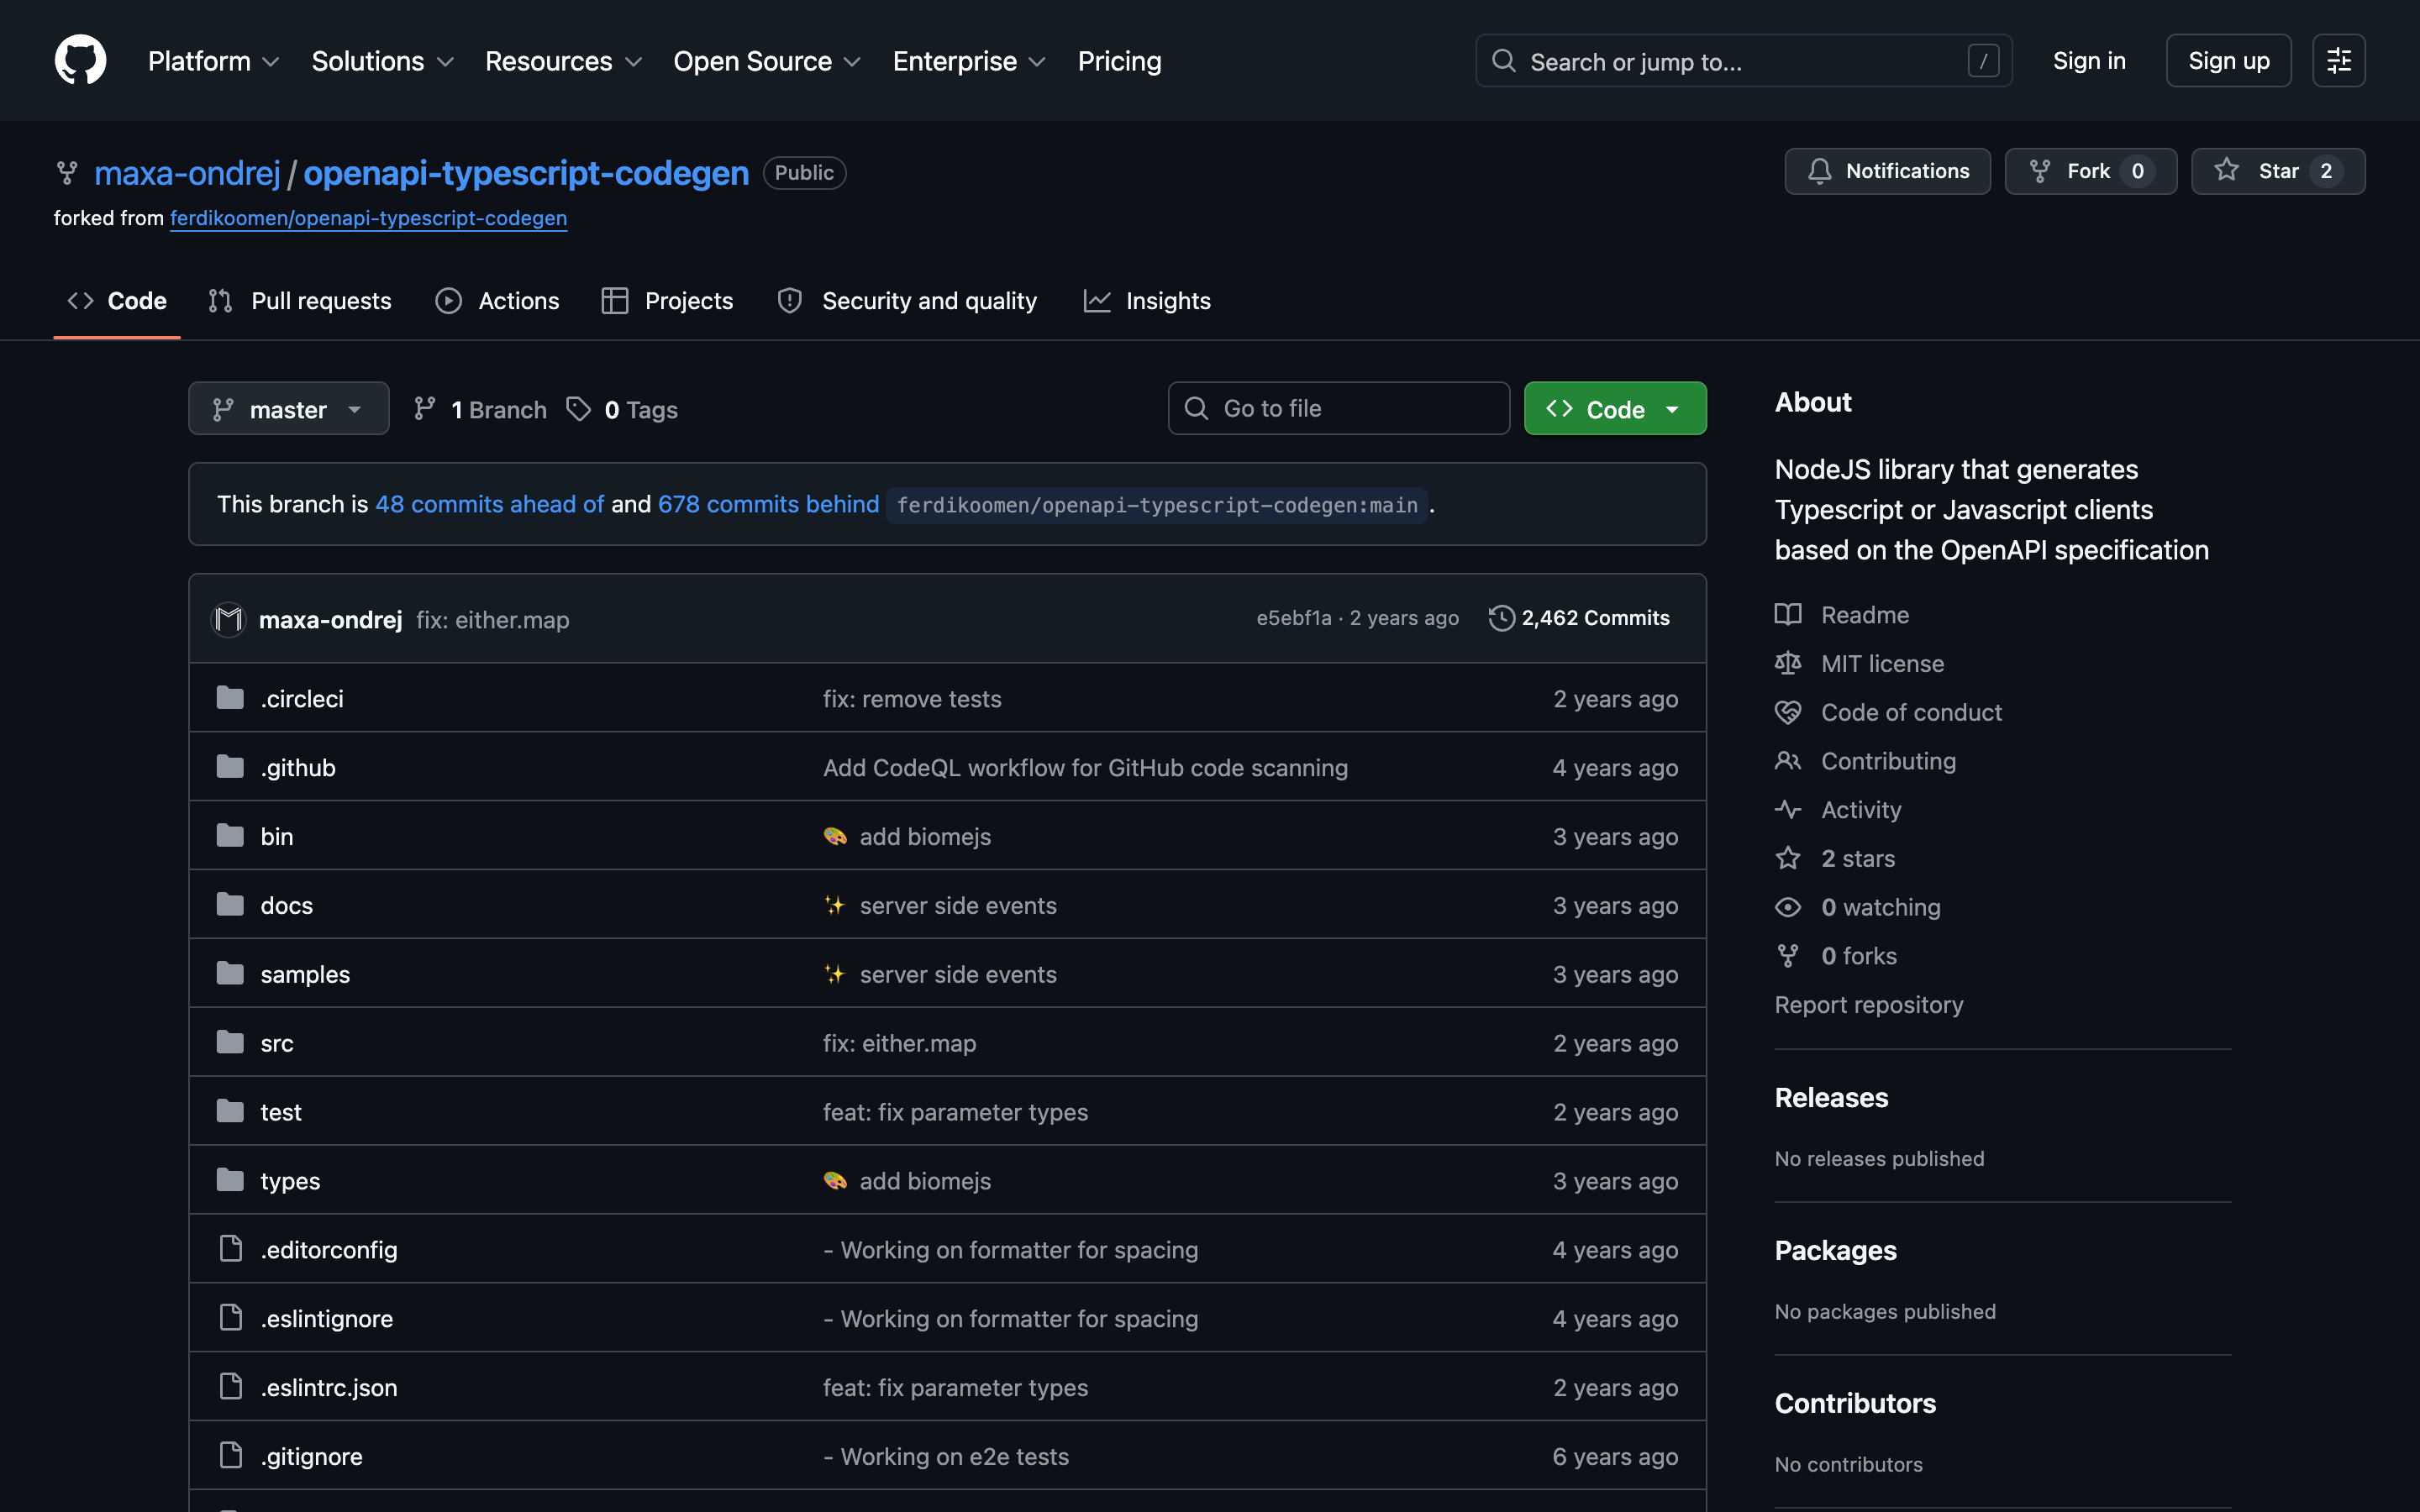The width and height of the screenshot is (2420, 1512).
Task: Open the maxa-ondrej owner link
Action: (x=187, y=173)
